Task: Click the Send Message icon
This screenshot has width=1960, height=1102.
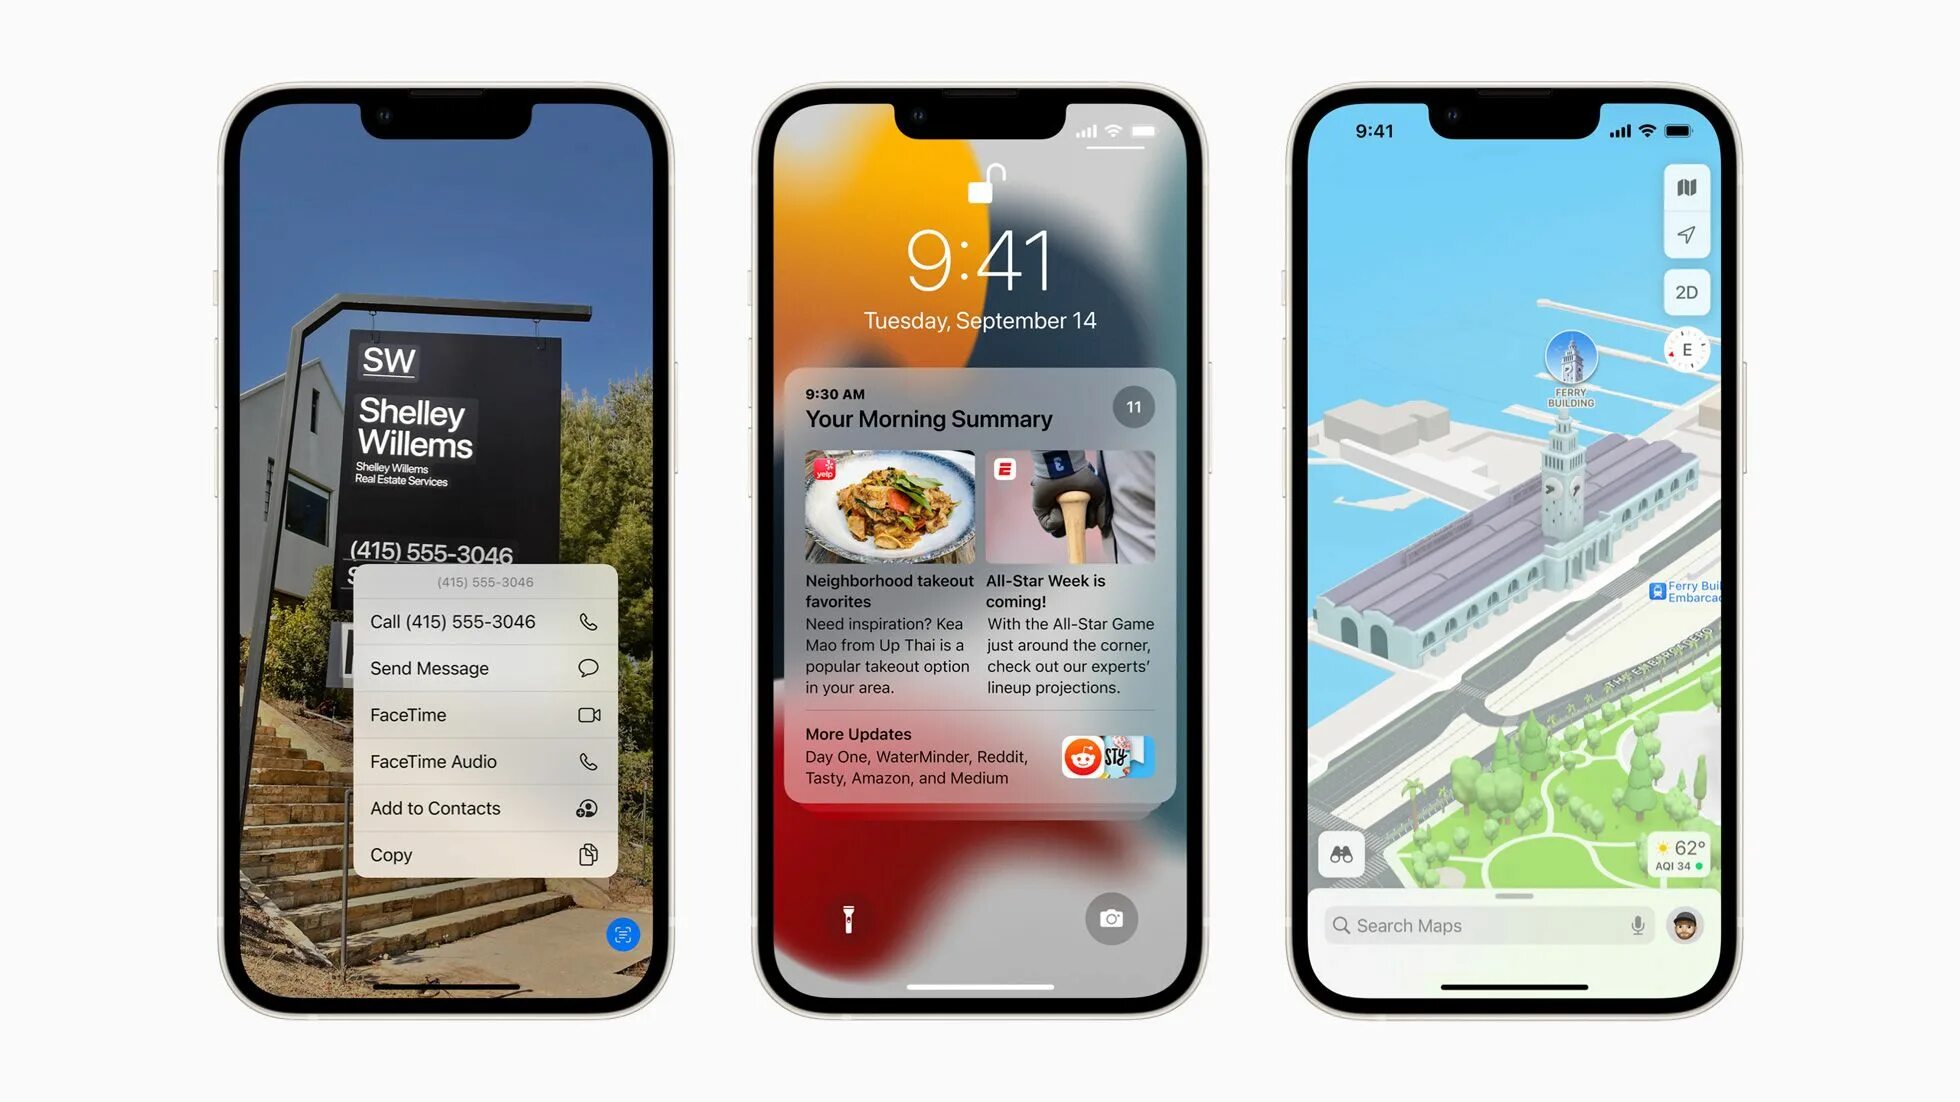Action: tap(588, 667)
